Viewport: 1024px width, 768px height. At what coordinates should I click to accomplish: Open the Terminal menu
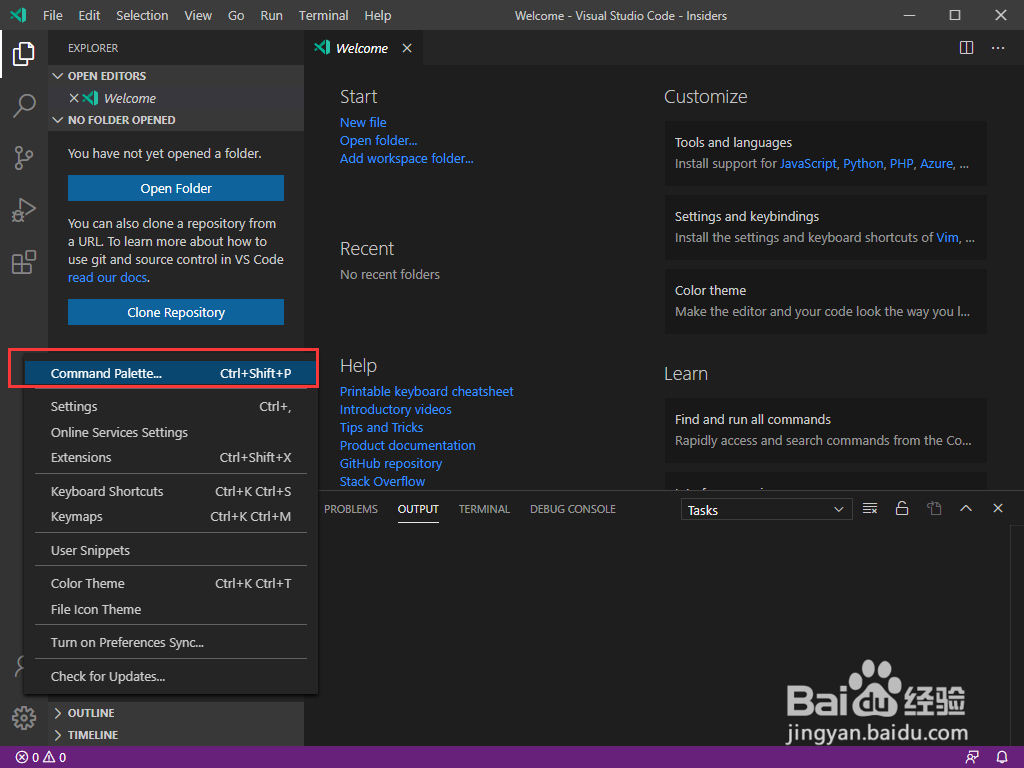click(x=323, y=15)
